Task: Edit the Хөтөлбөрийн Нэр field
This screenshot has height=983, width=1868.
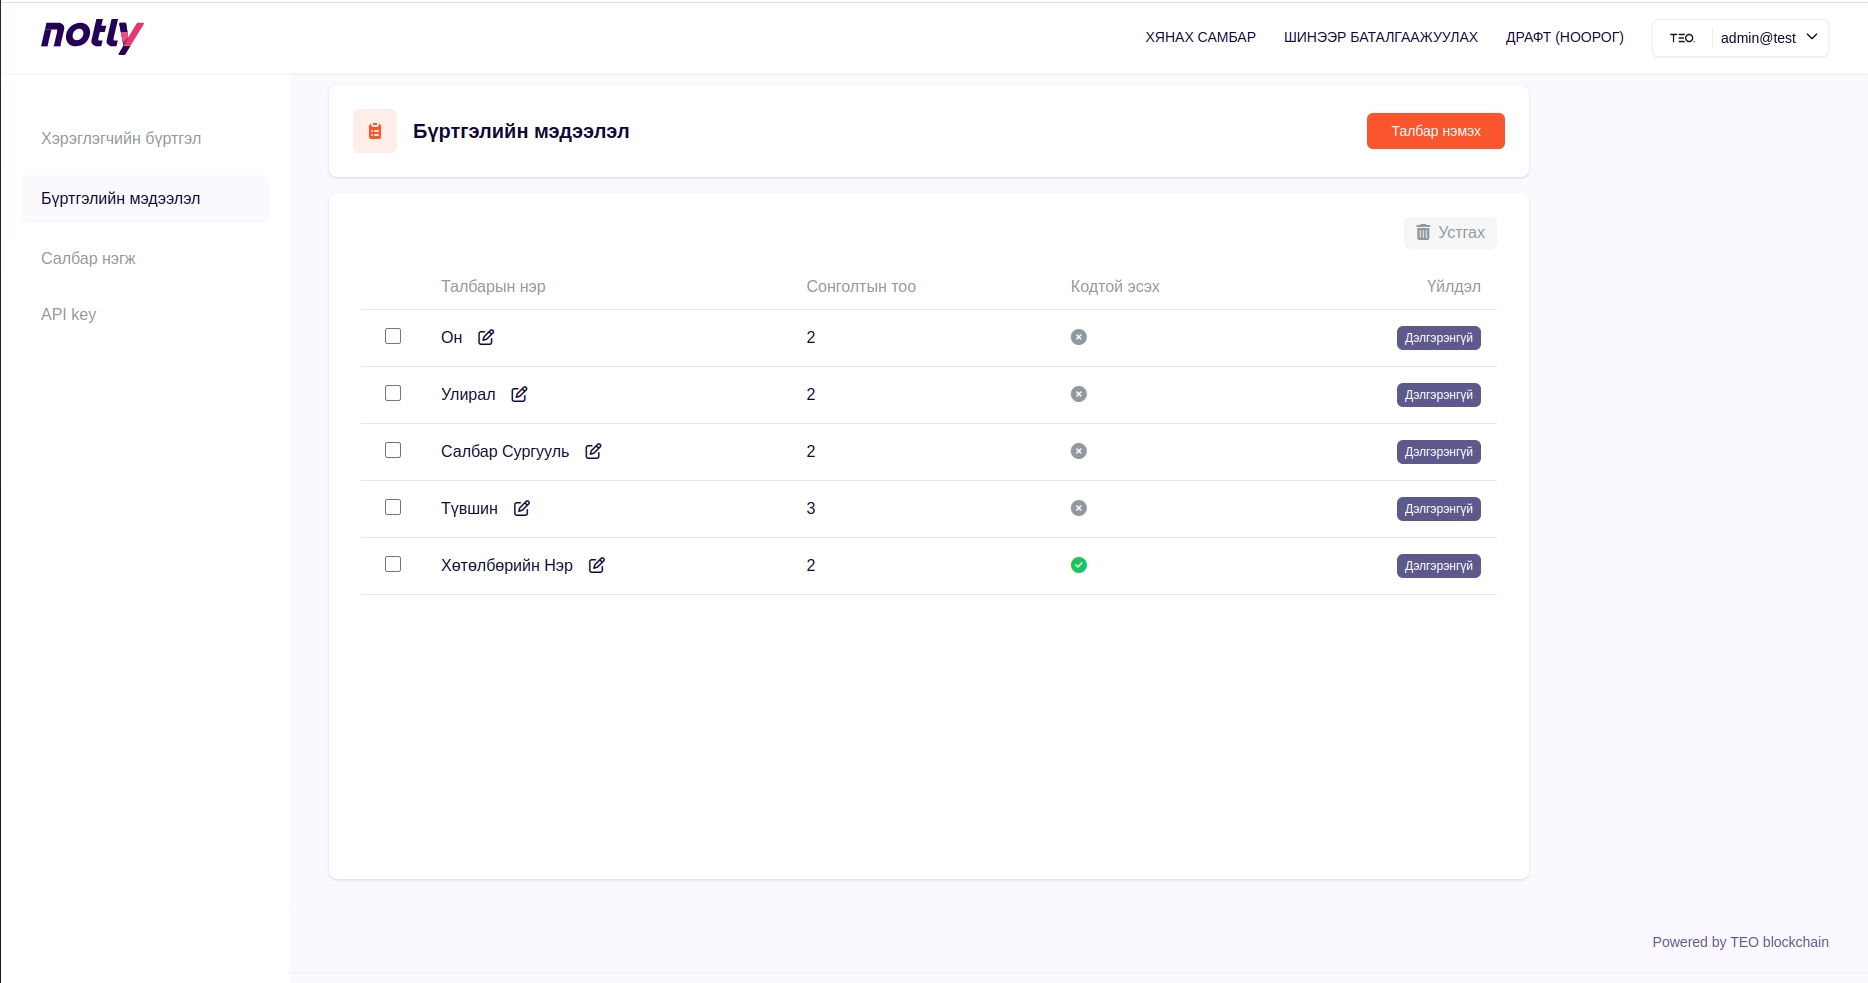Action: coord(597,565)
